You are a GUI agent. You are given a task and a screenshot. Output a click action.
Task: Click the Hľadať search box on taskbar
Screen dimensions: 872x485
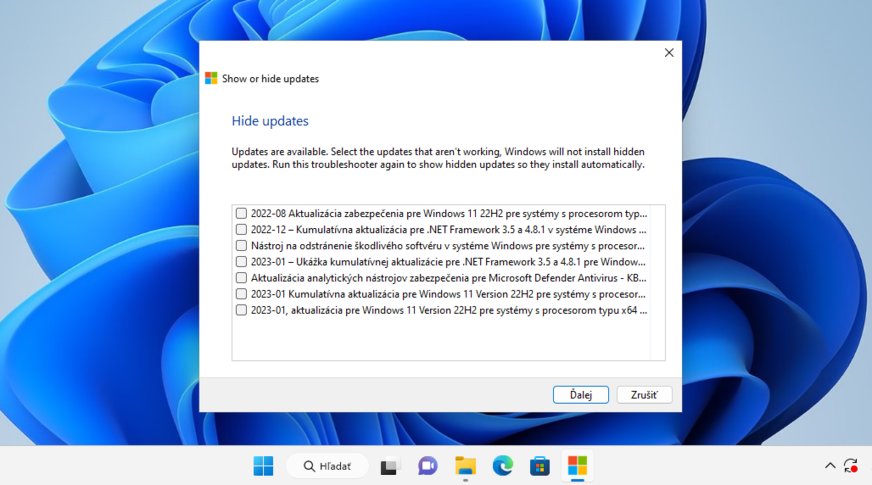pyautogui.click(x=327, y=466)
